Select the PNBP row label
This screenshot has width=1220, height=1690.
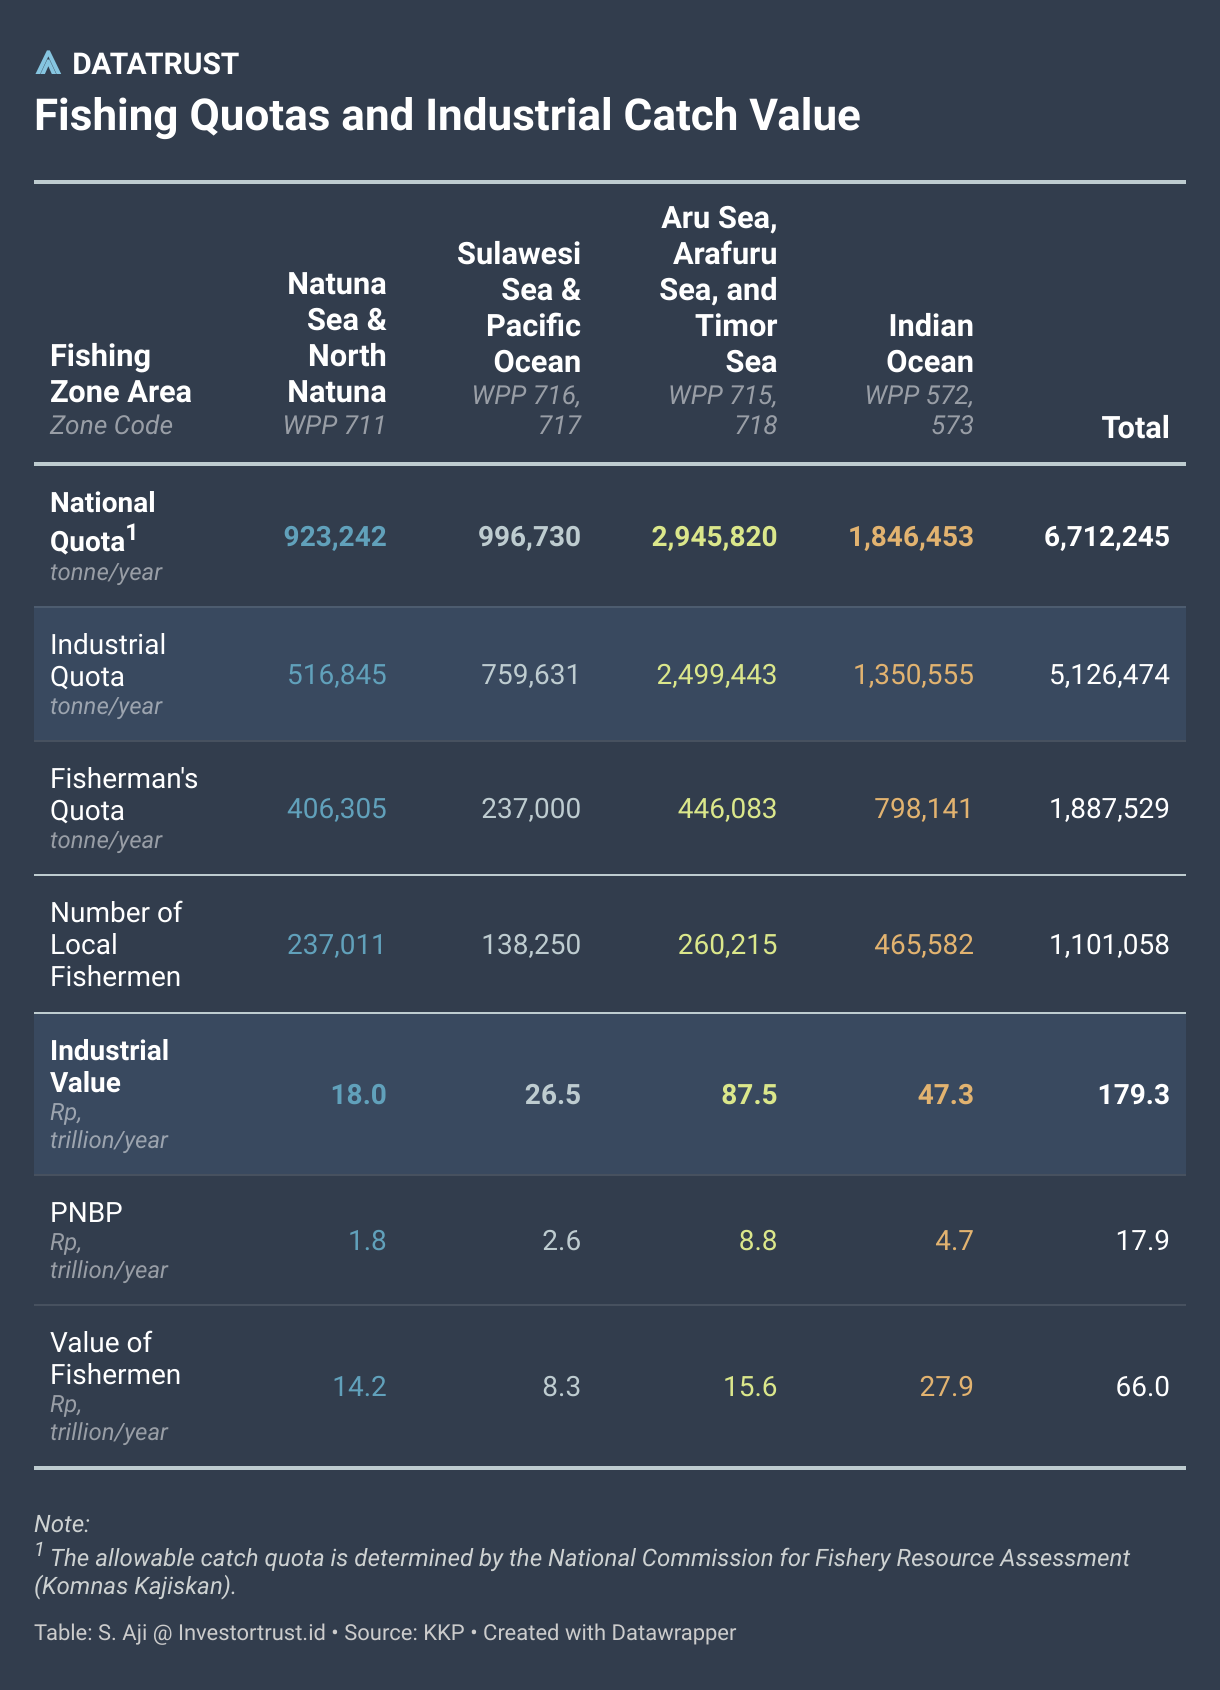tap(87, 1213)
